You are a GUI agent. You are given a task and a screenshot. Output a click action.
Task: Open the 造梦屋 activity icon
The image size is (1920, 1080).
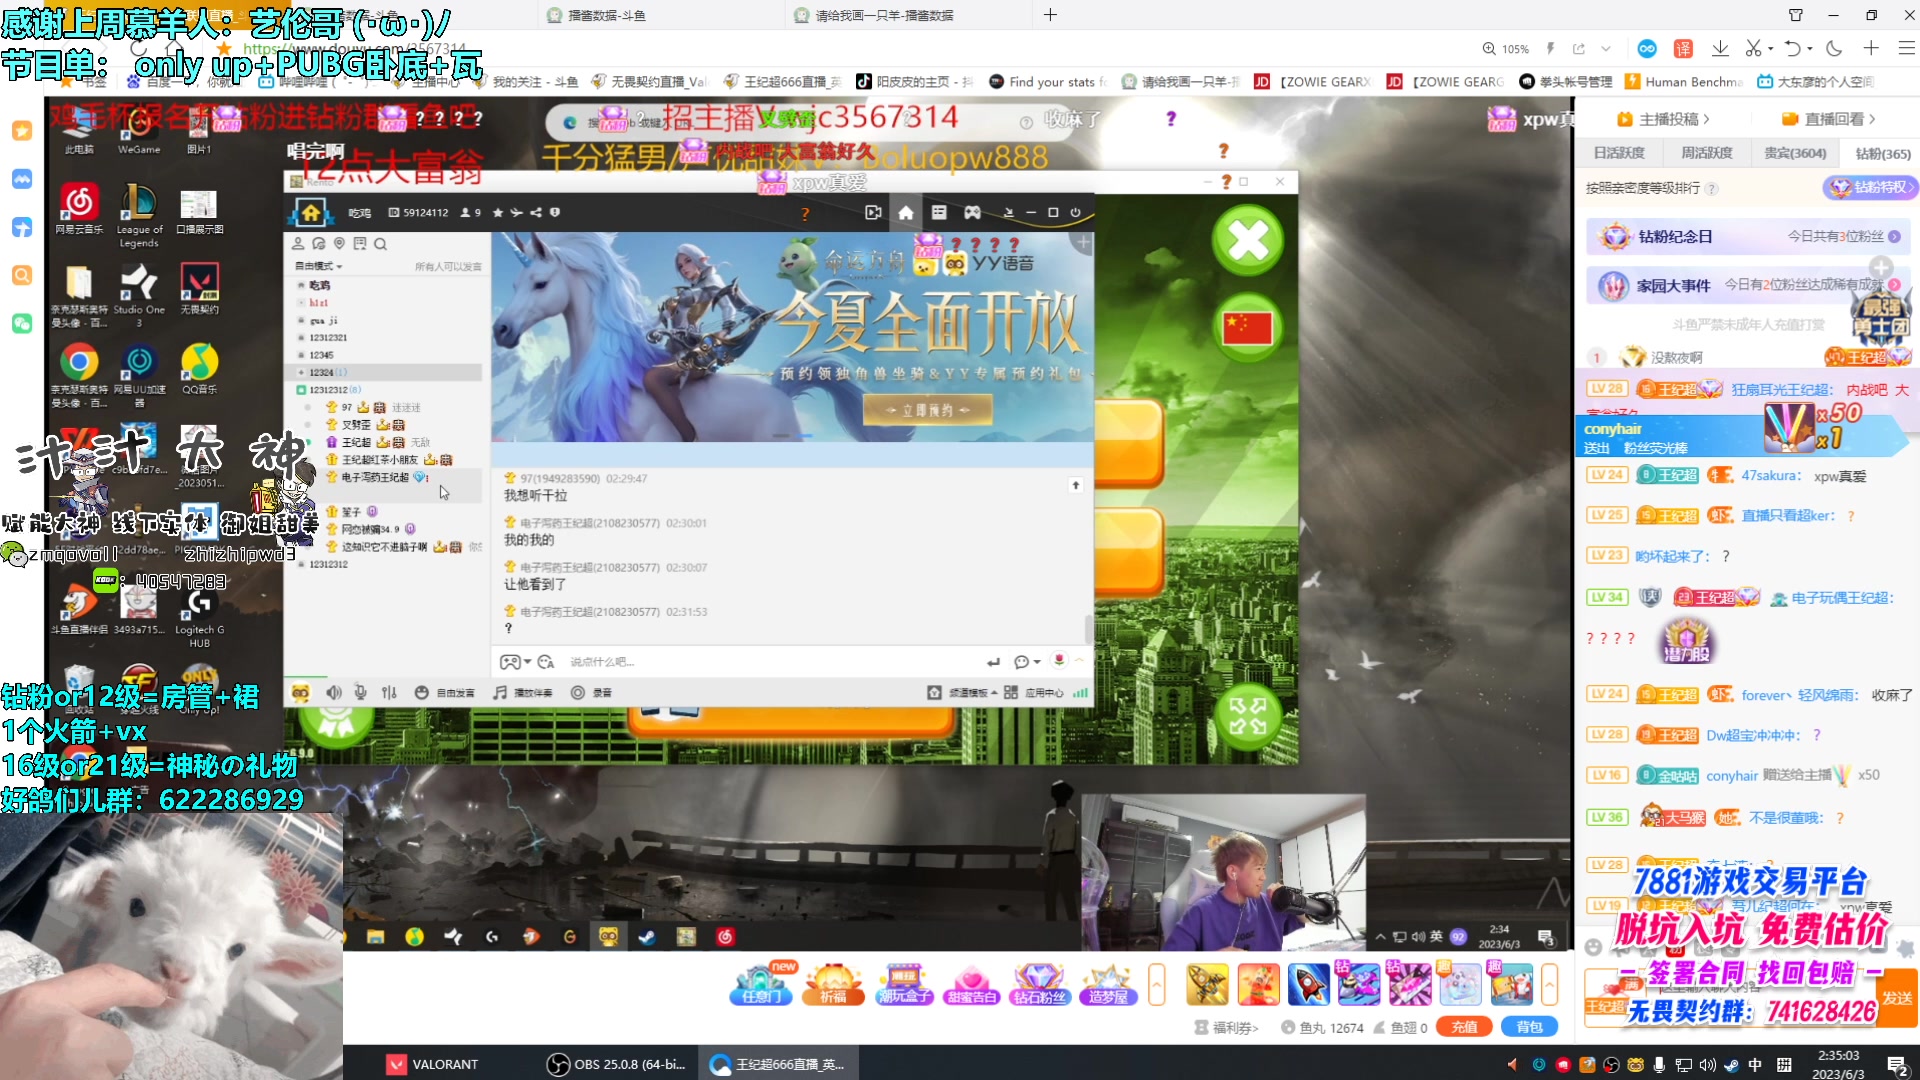pyautogui.click(x=1108, y=984)
